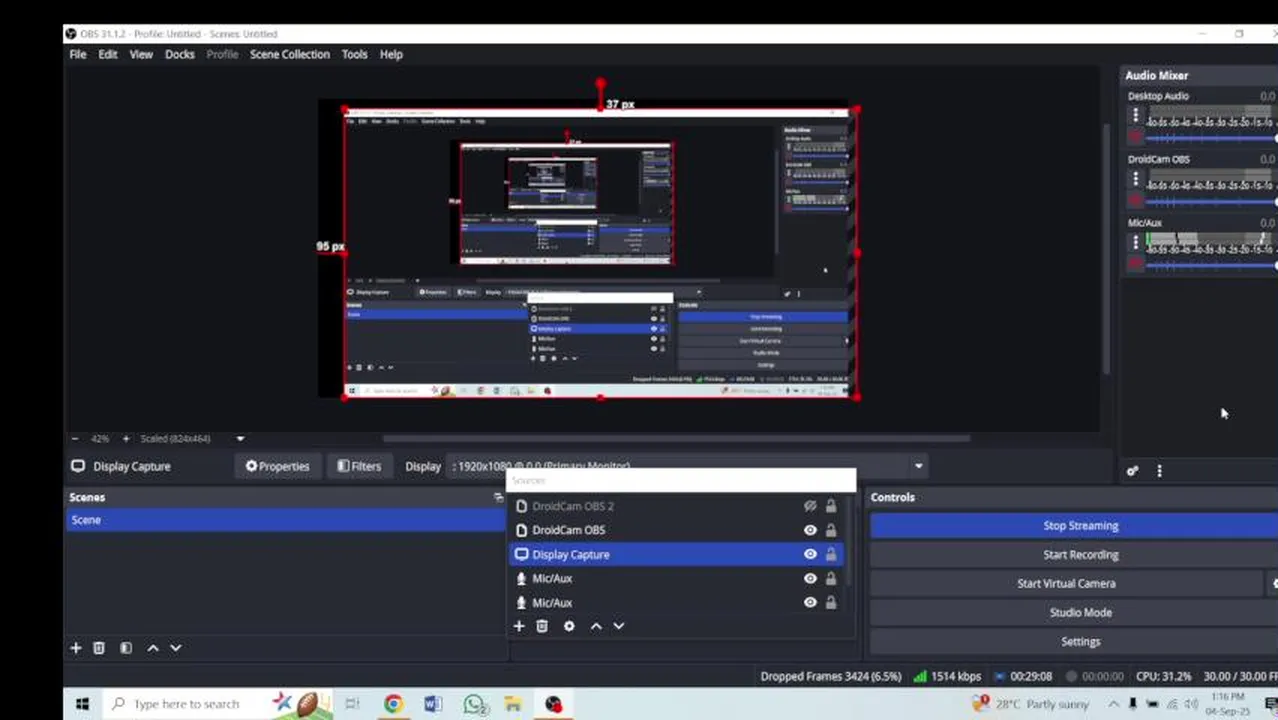Click the Start Recording button
Screen dimensions: 1278x720
[x=1080, y=554]
